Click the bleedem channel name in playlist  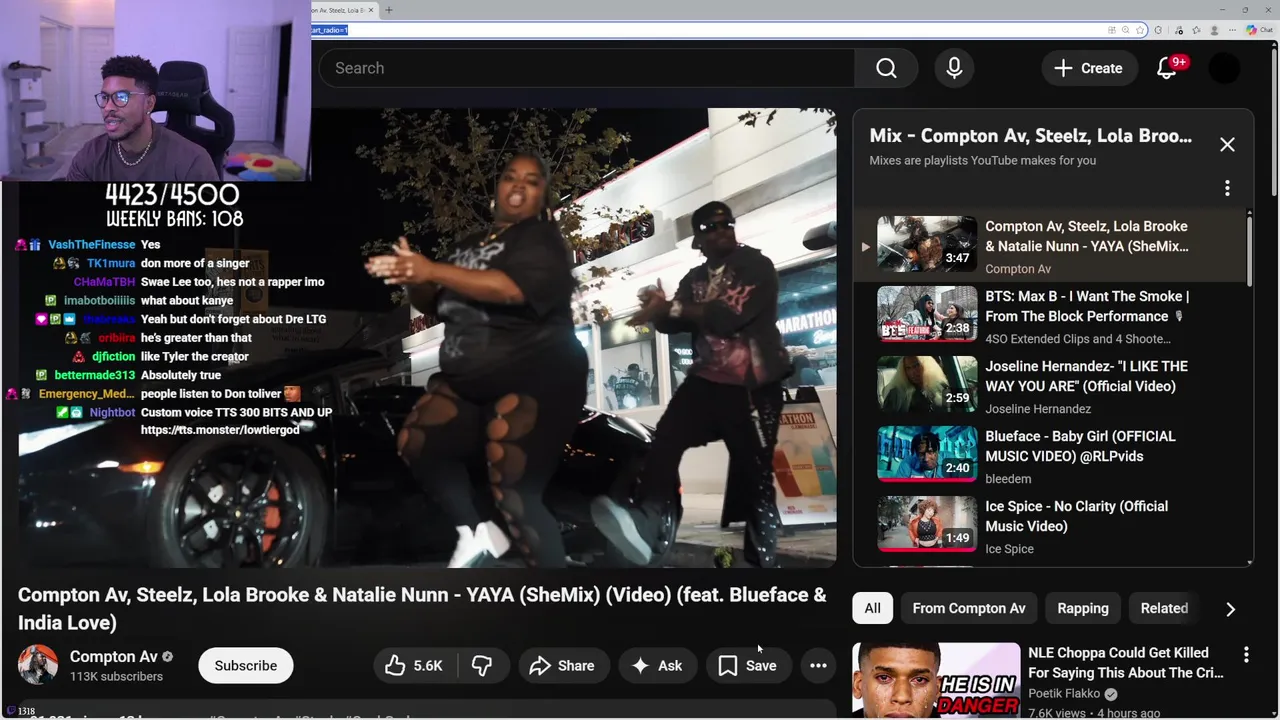[1008, 479]
